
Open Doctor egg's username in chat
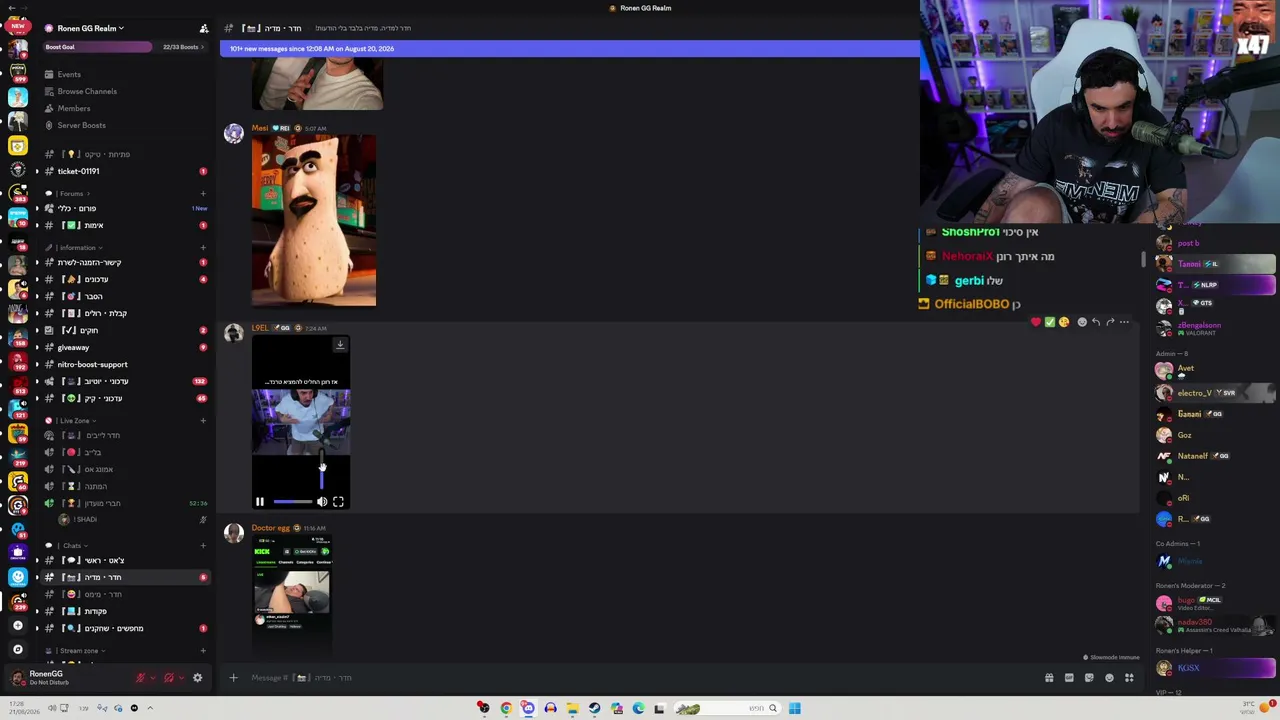[x=270, y=528]
